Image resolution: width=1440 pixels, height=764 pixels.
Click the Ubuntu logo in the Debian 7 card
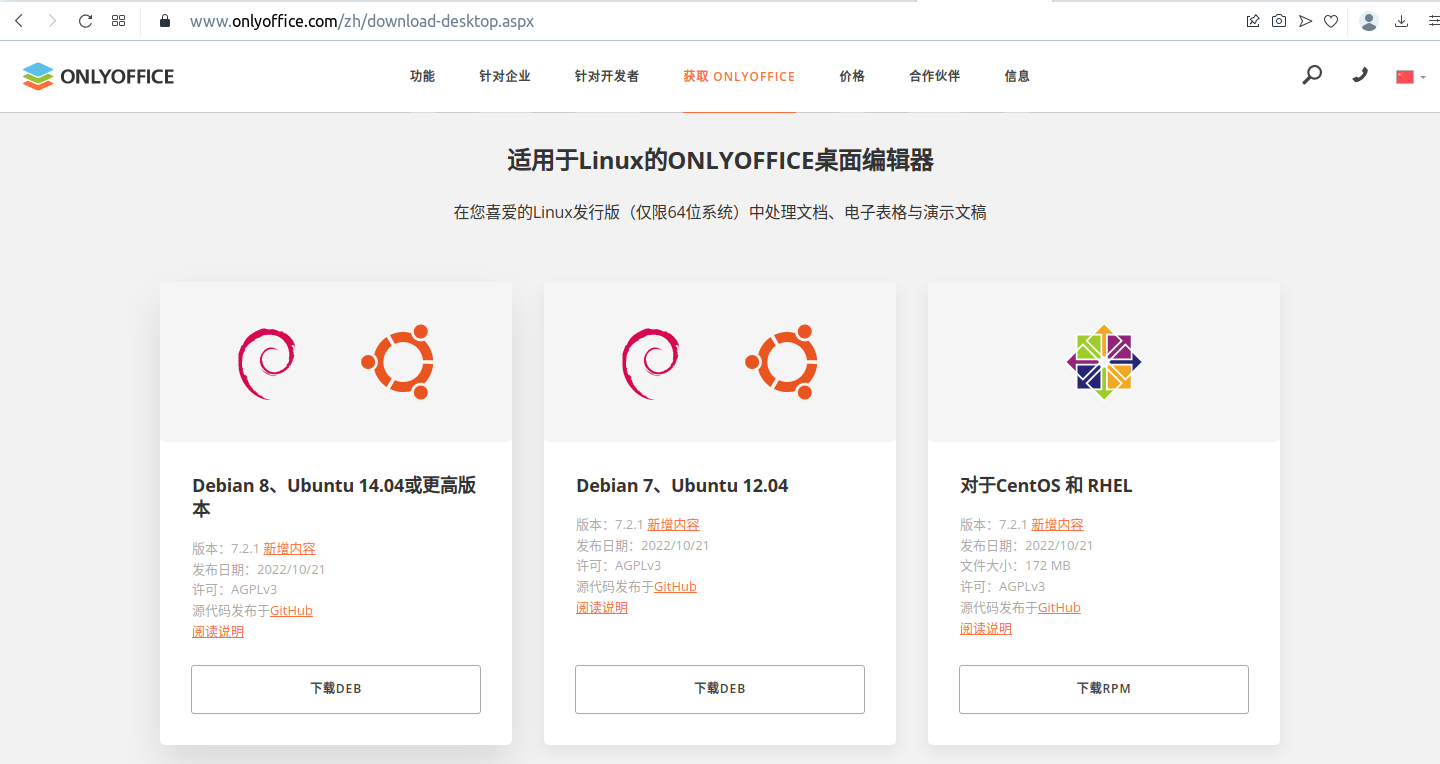click(x=782, y=362)
